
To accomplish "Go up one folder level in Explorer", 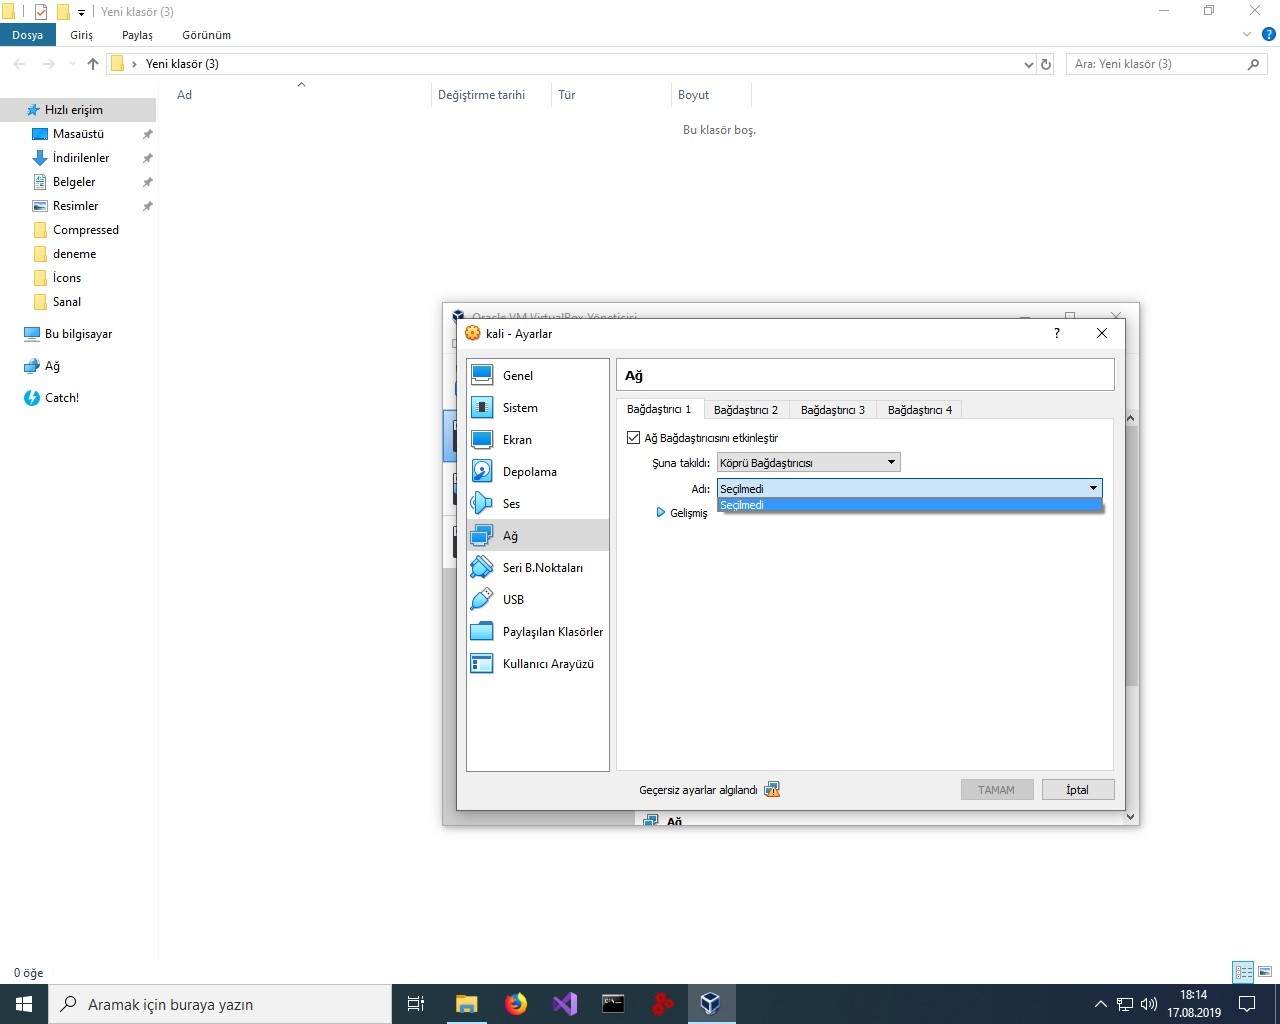I will [x=93, y=64].
